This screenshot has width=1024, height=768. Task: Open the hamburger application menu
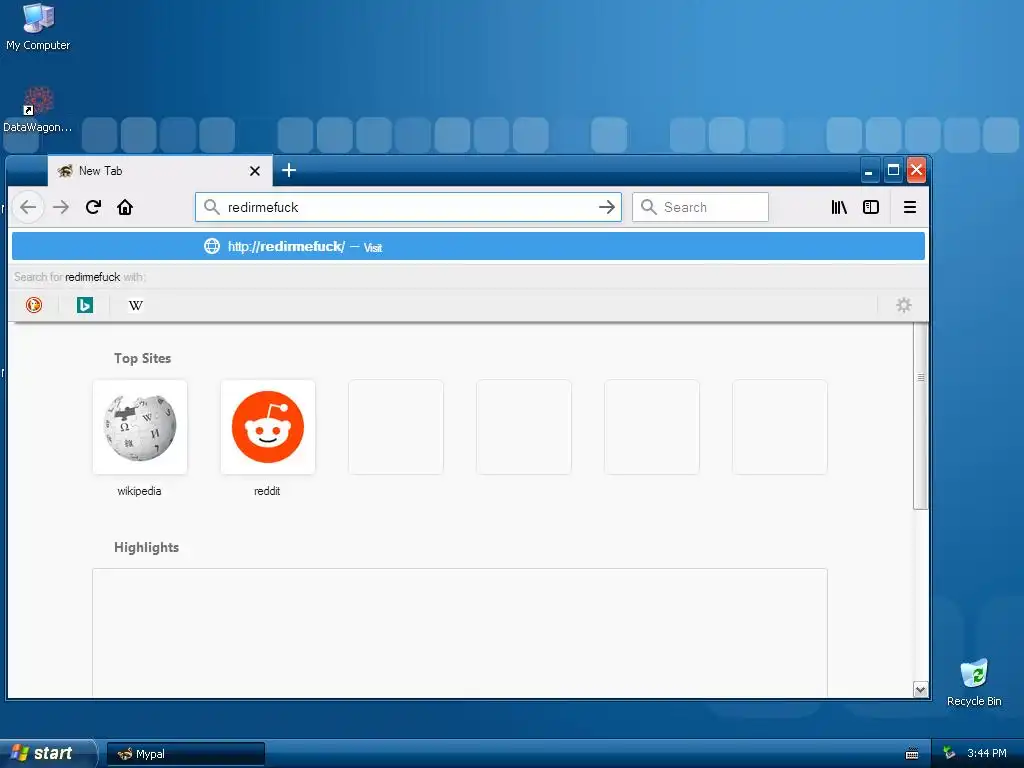point(909,207)
